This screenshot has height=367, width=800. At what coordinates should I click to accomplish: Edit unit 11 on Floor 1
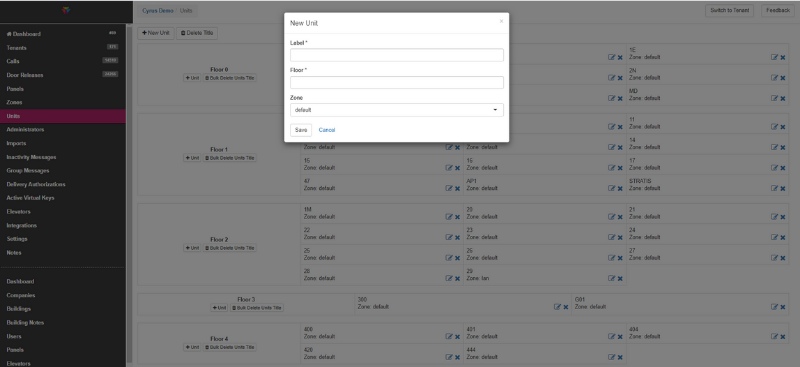(x=774, y=127)
